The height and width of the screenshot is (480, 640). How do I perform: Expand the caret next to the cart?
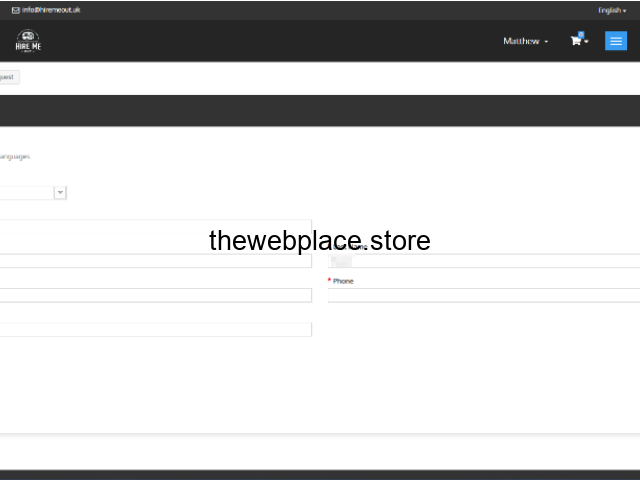pos(586,42)
